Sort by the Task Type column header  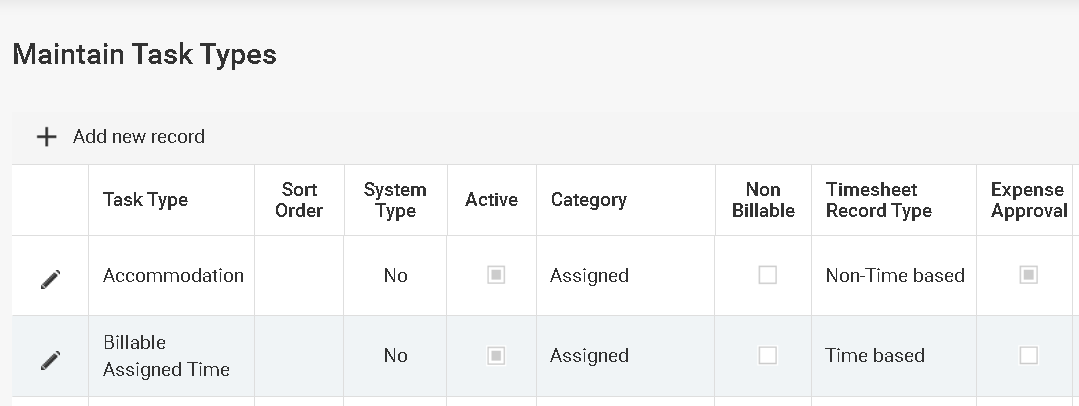(x=145, y=200)
